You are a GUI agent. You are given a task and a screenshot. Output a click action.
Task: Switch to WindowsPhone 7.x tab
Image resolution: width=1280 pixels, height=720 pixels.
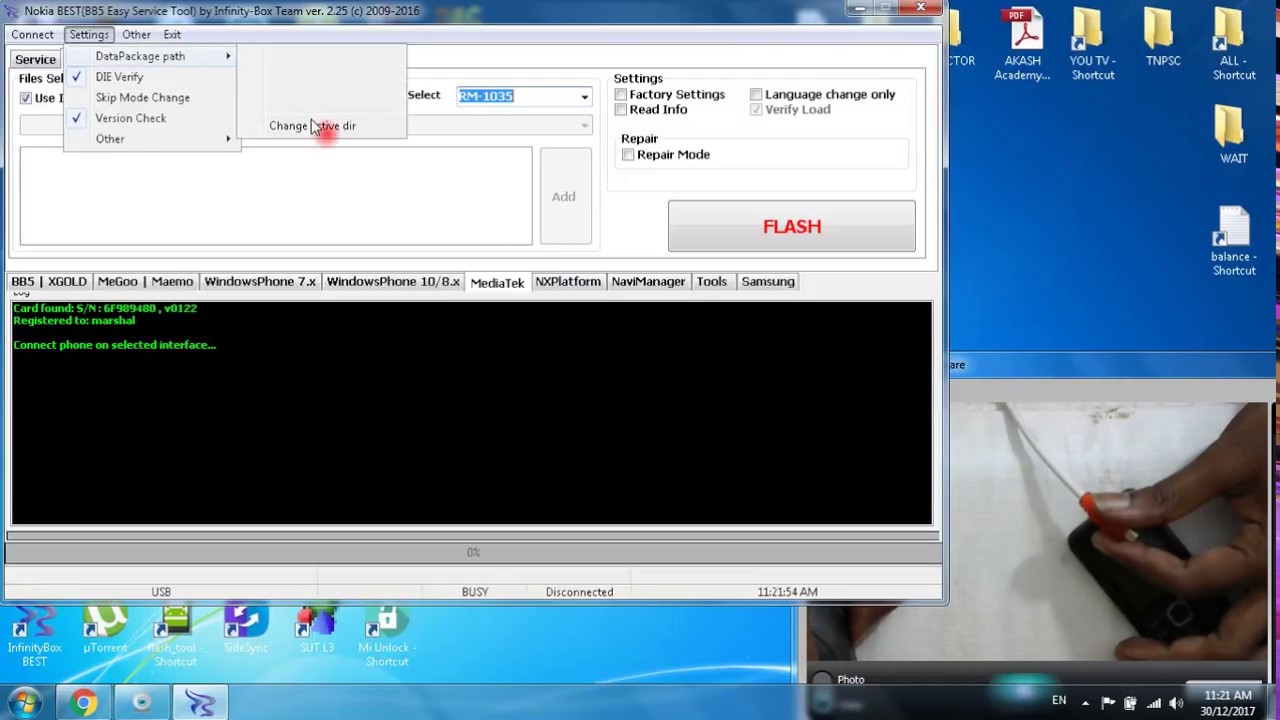tap(260, 282)
